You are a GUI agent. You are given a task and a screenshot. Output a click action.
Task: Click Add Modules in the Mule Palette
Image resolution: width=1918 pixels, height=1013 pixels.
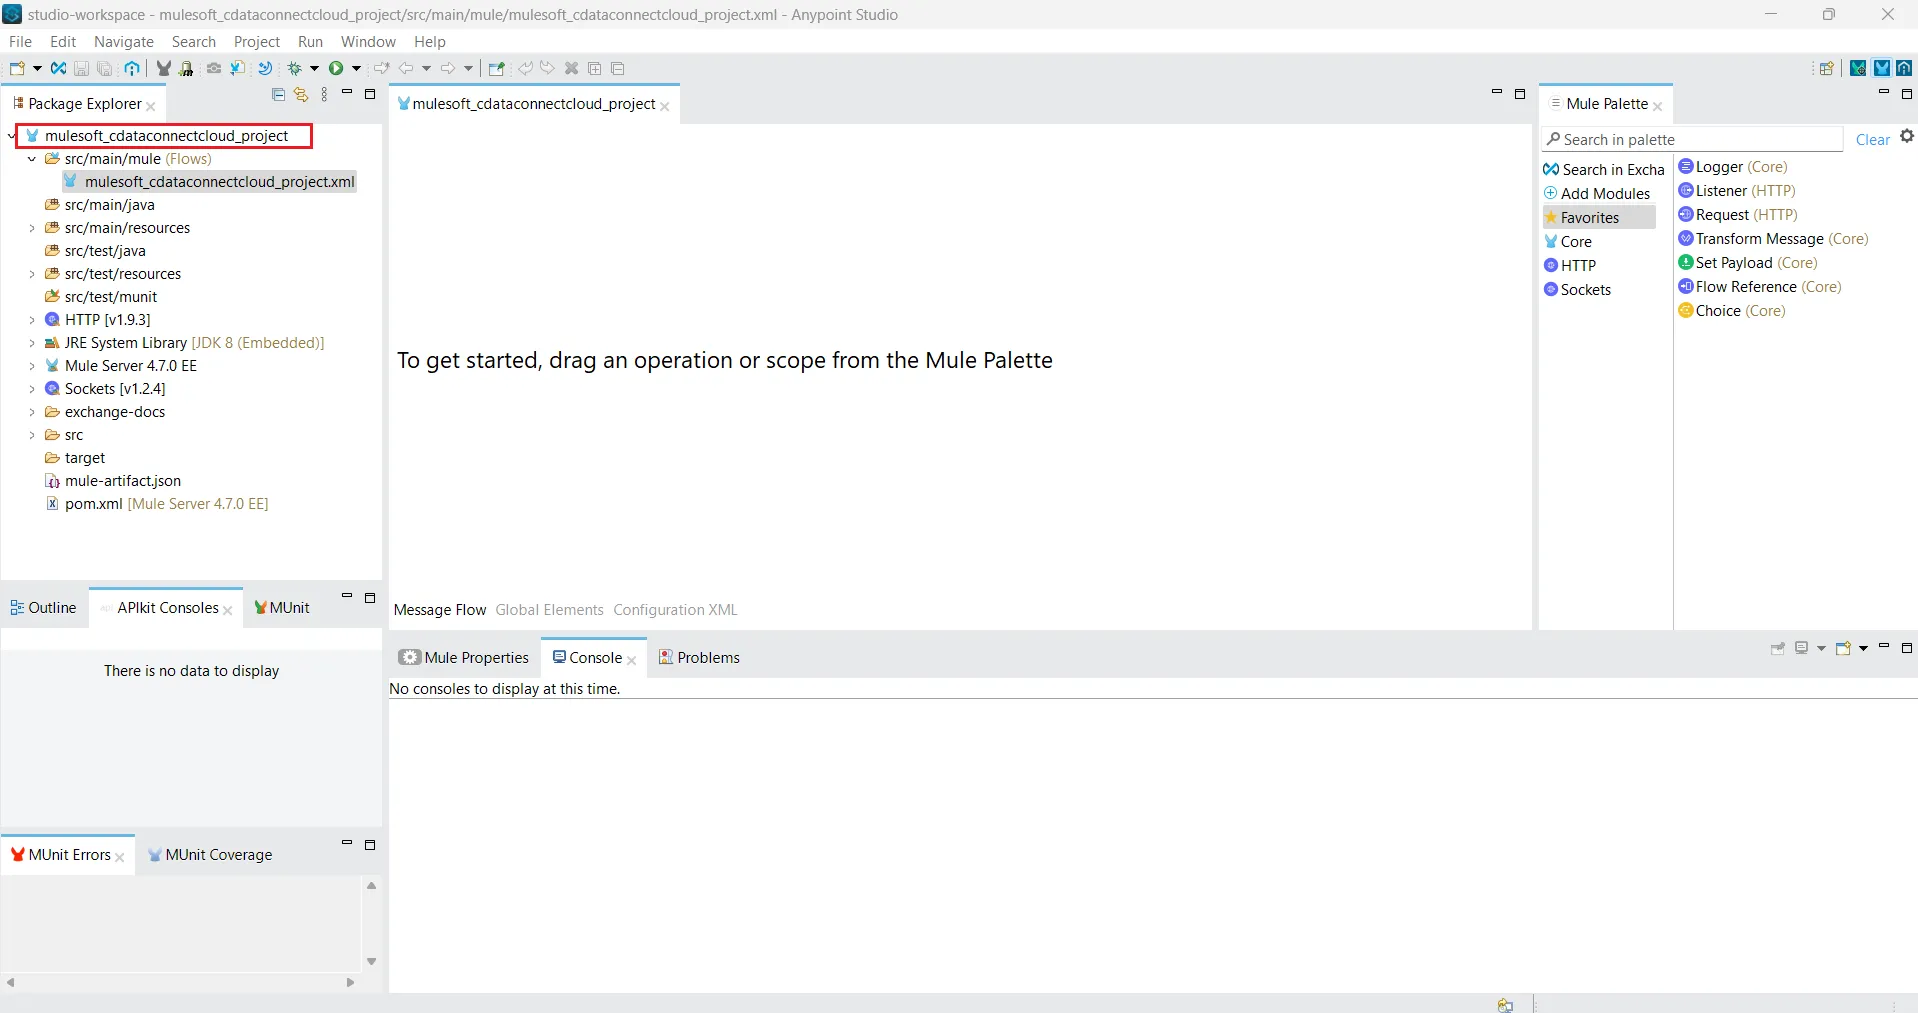coord(1605,193)
